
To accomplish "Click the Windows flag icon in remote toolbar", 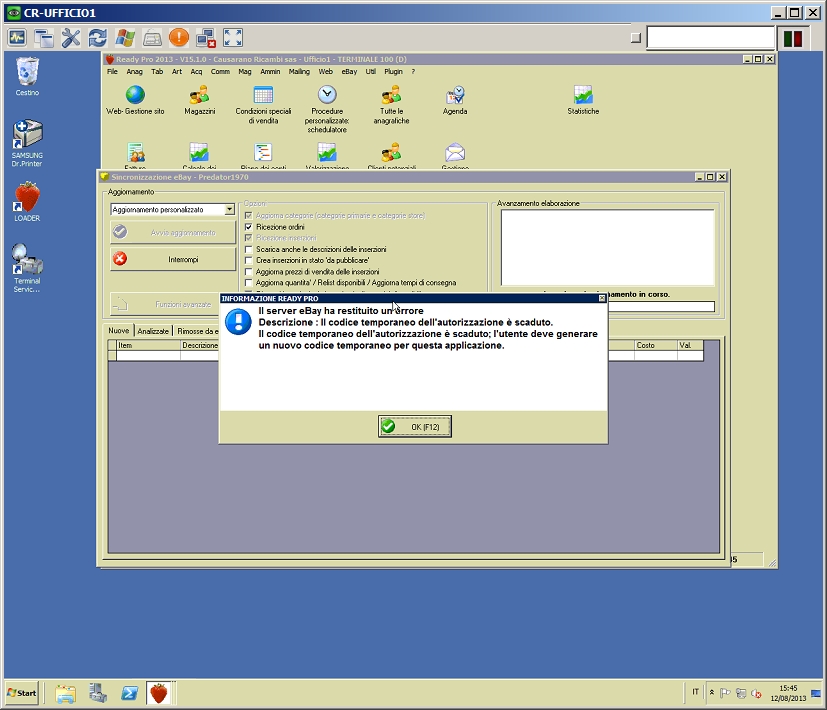I will [x=125, y=37].
